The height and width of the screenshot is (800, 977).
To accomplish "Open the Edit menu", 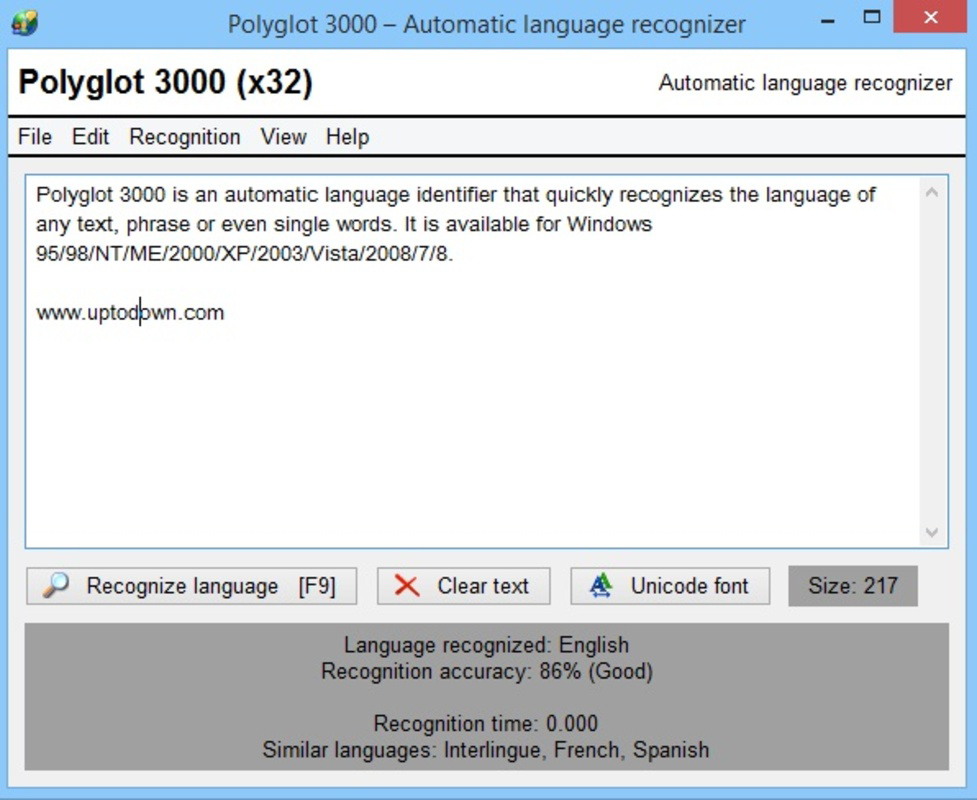I will (90, 136).
